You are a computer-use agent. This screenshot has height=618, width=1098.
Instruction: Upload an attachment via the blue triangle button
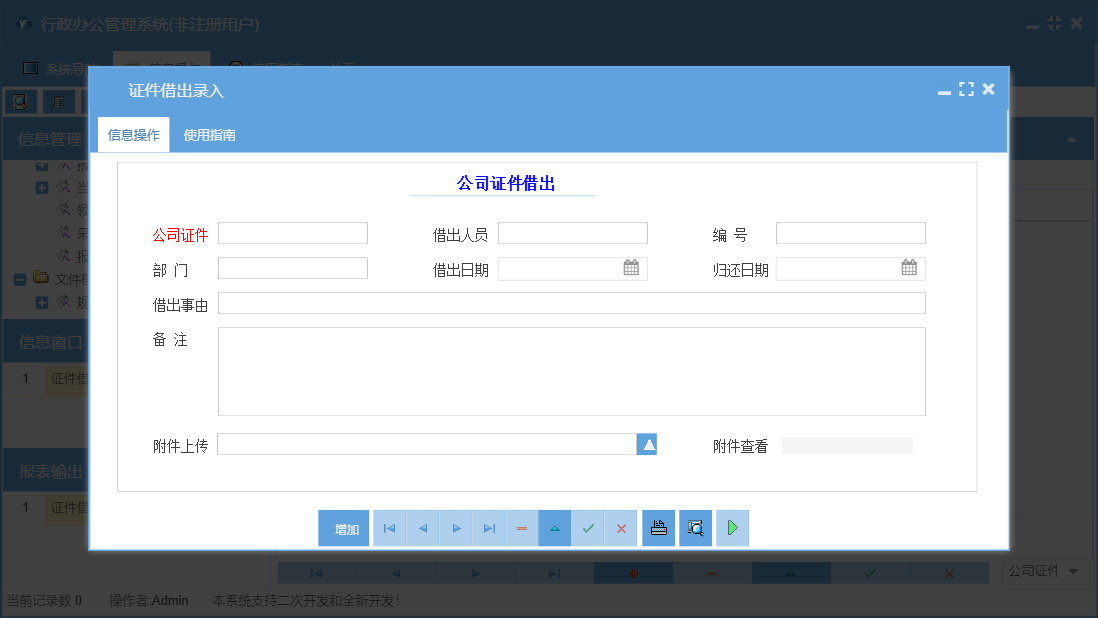pyautogui.click(x=647, y=443)
